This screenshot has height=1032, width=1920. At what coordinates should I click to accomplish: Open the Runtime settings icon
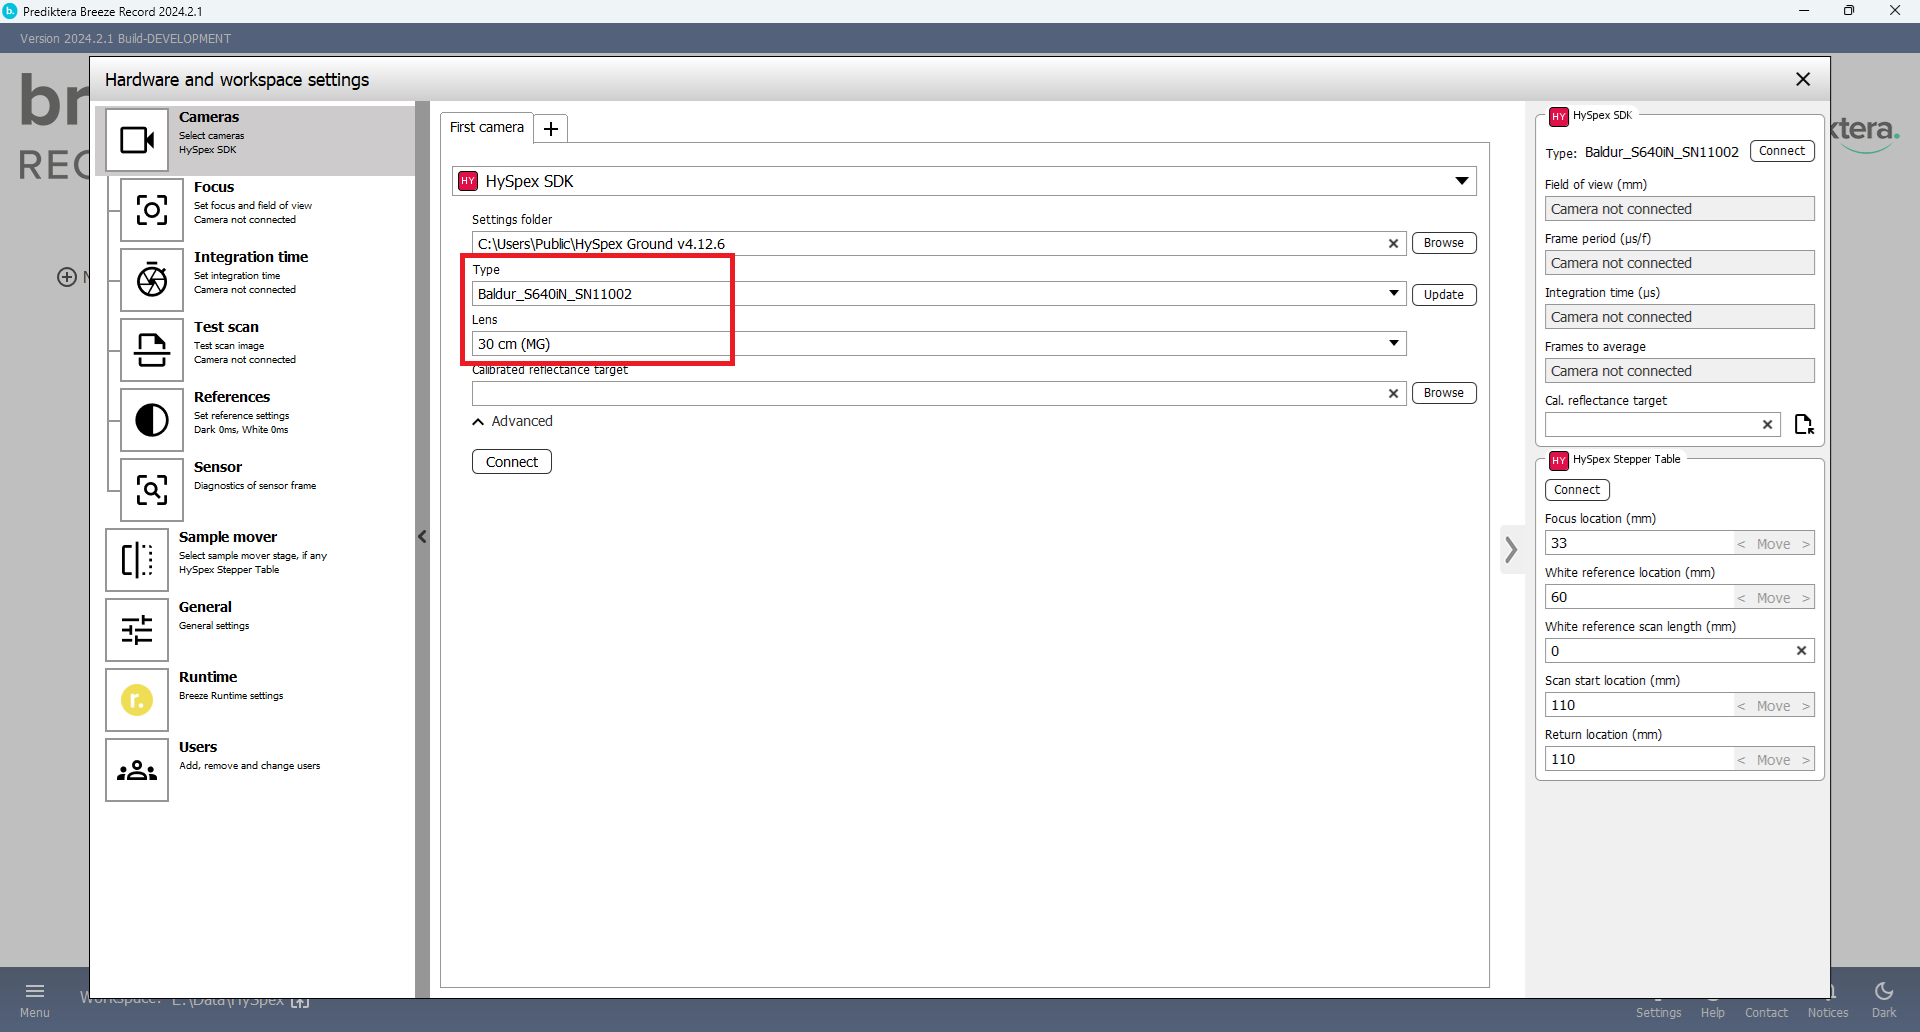[x=137, y=700]
